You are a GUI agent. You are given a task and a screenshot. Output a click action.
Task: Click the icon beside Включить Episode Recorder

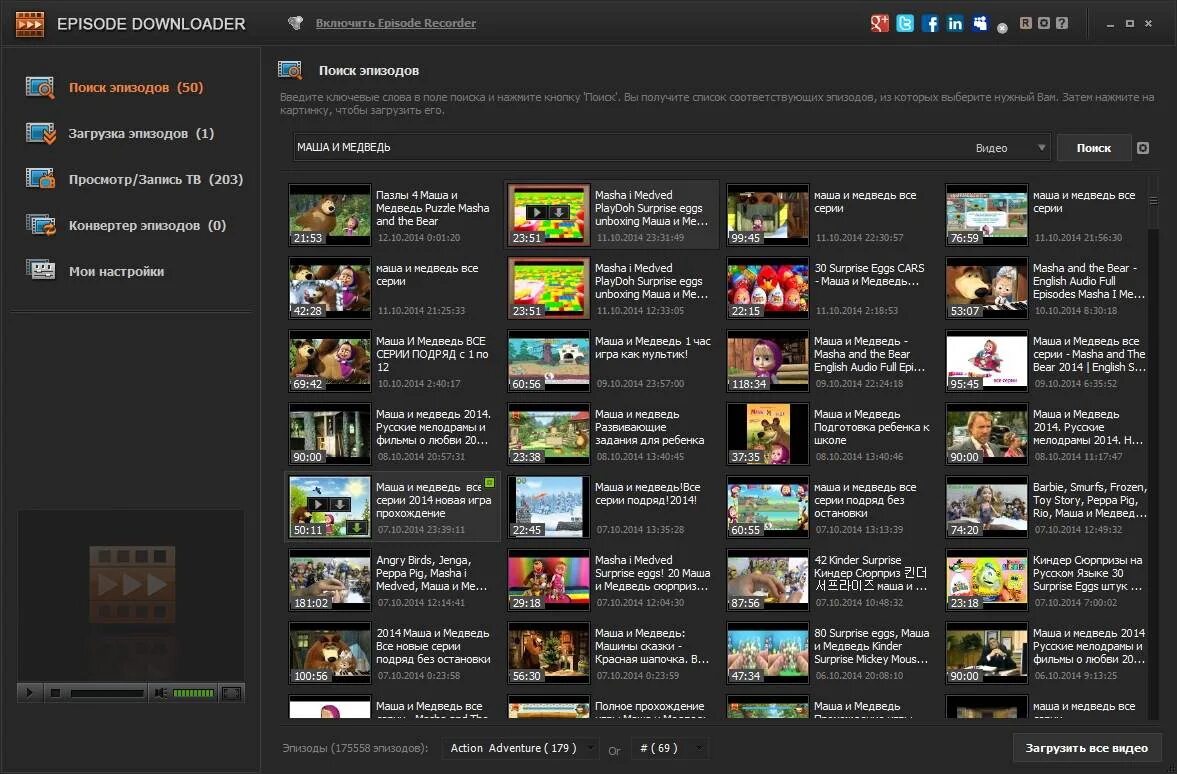(296, 23)
